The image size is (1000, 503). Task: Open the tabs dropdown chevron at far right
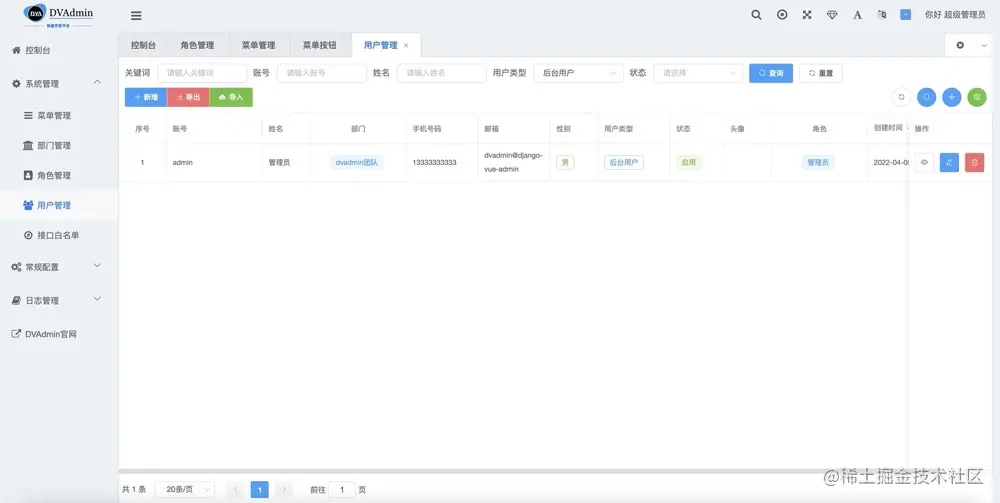(x=983, y=45)
